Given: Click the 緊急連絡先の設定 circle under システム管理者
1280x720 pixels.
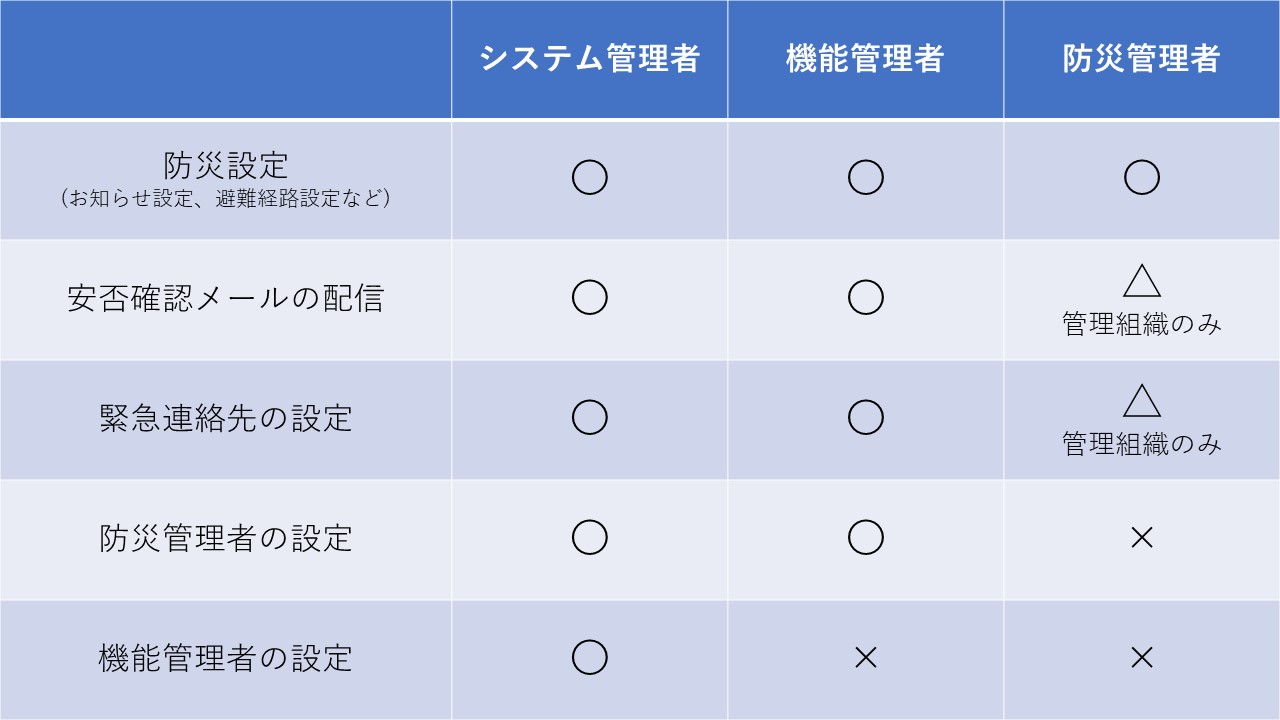Looking at the screenshot, I should [589, 418].
